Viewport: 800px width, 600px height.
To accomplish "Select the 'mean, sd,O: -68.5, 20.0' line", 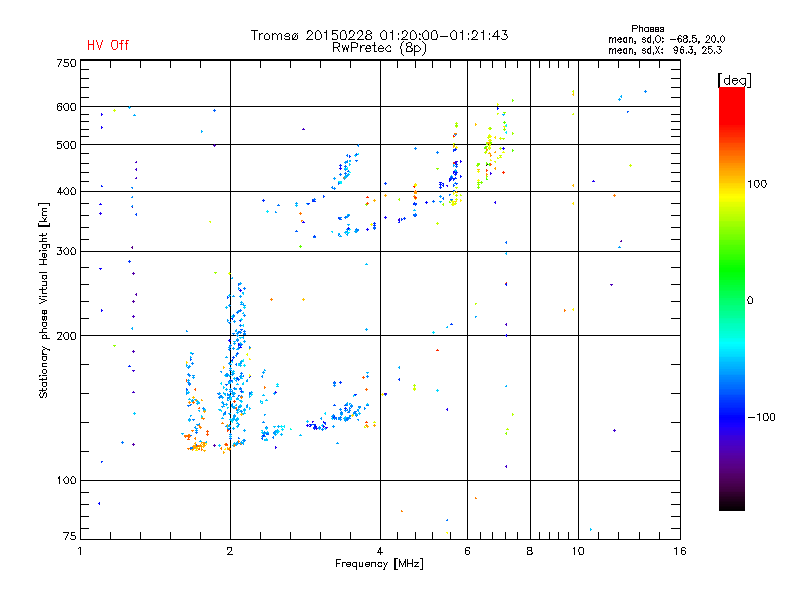I will pyautogui.click(x=666, y=39).
